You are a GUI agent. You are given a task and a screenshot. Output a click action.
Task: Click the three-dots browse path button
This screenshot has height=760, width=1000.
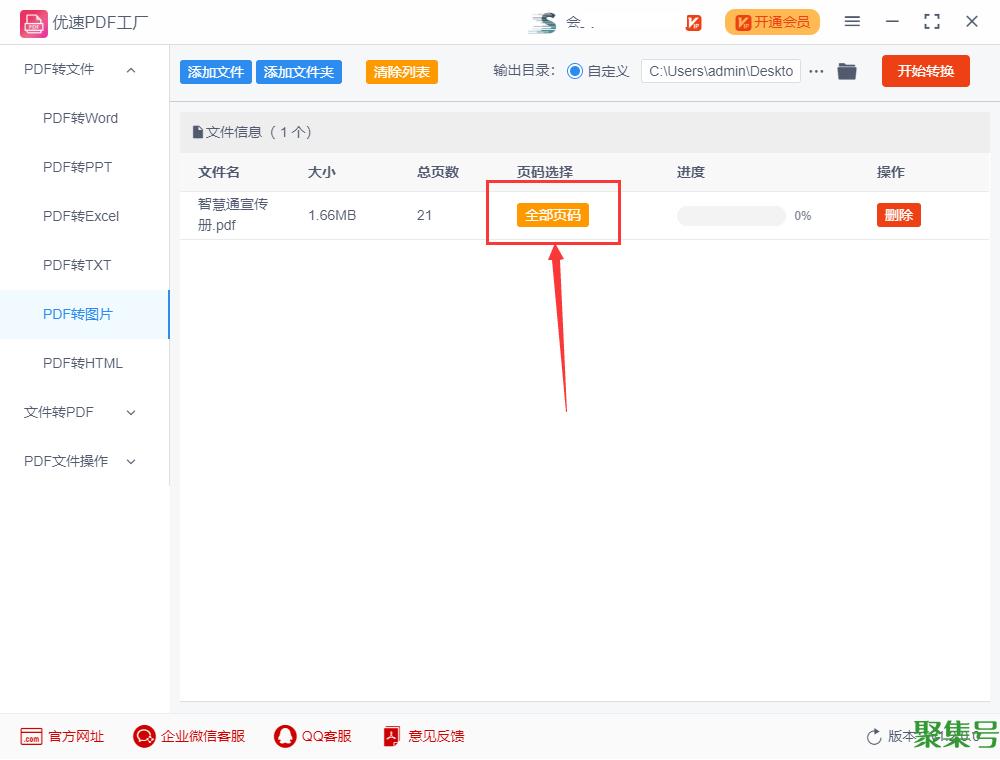(816, 71)
